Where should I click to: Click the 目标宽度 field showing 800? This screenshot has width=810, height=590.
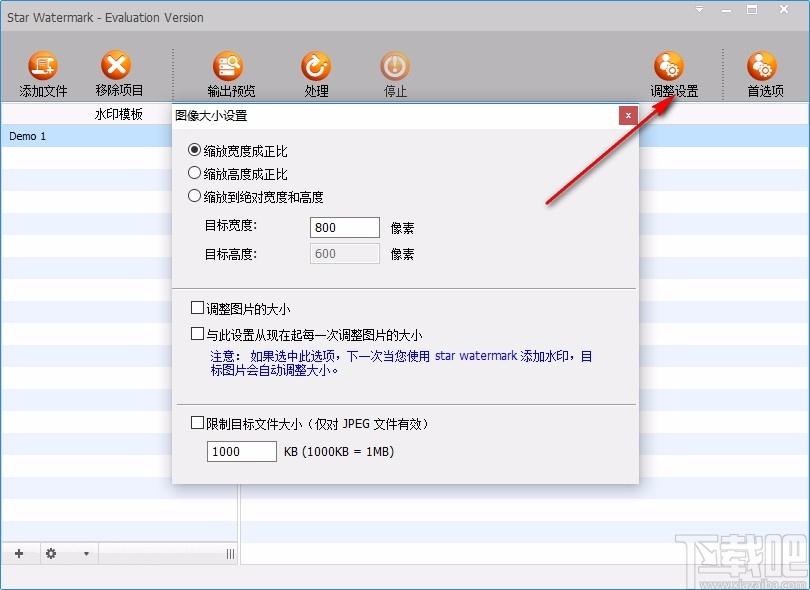coord(345,227)
